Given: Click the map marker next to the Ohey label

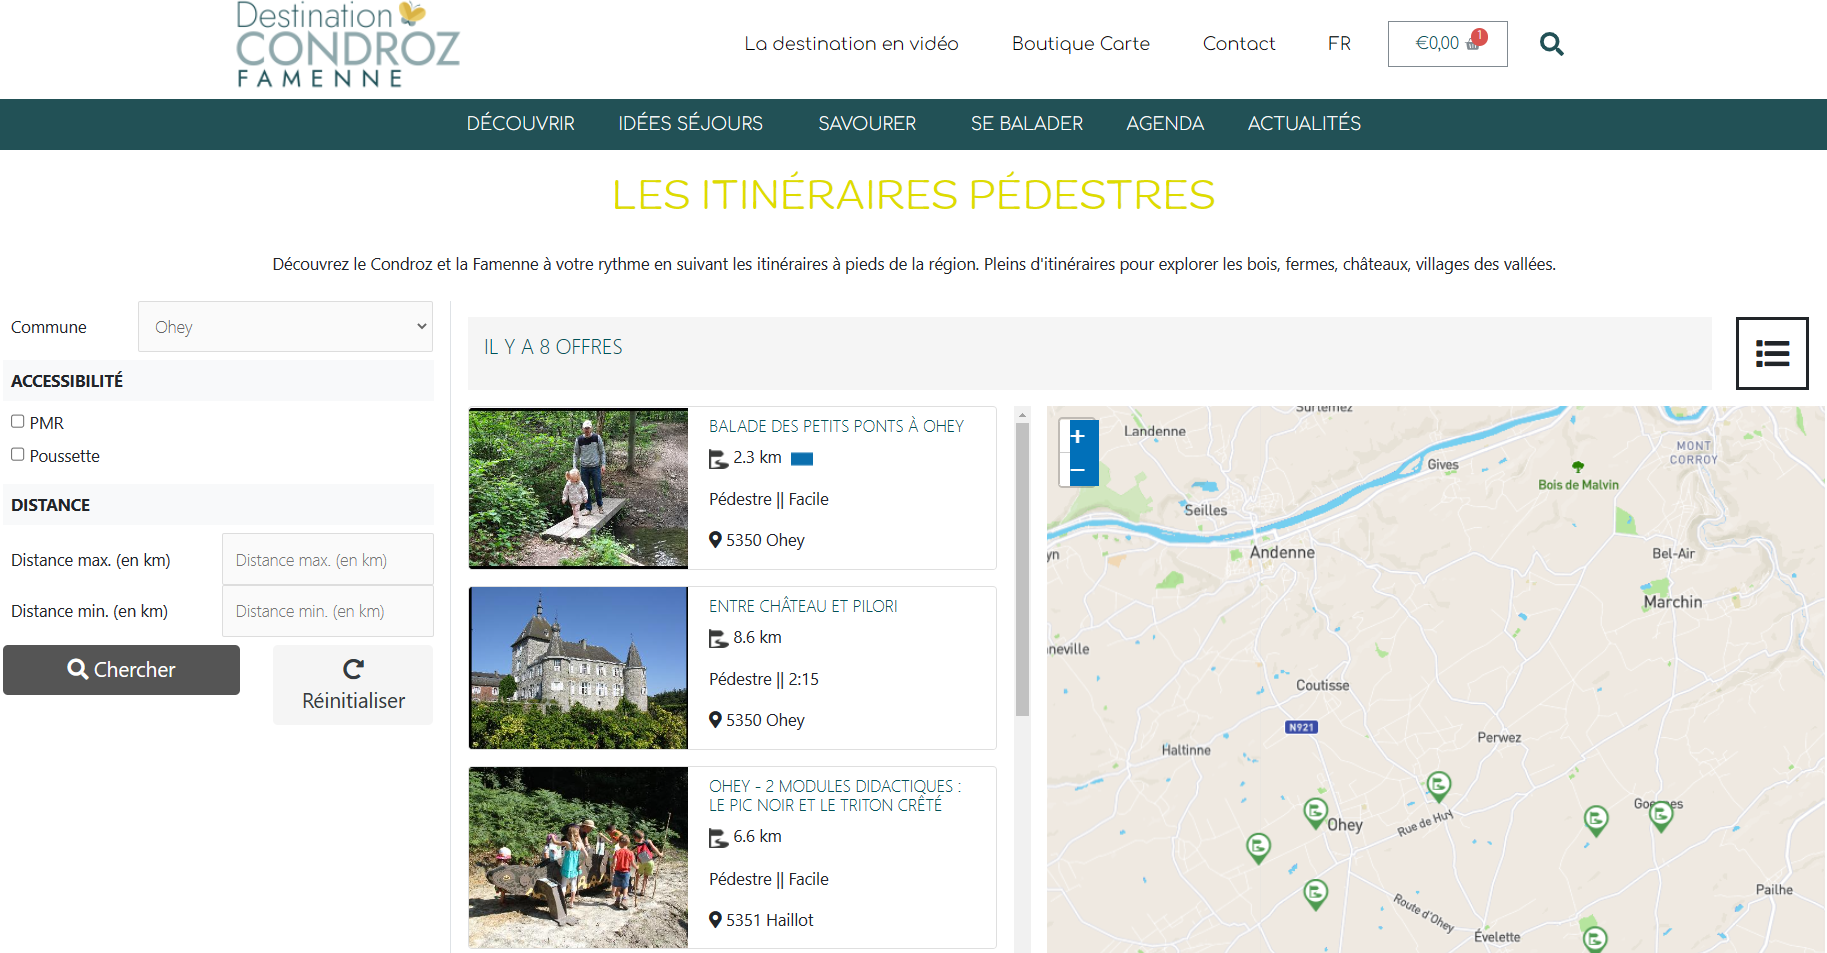Looking at the screenshot, I should pos(1315,812).
